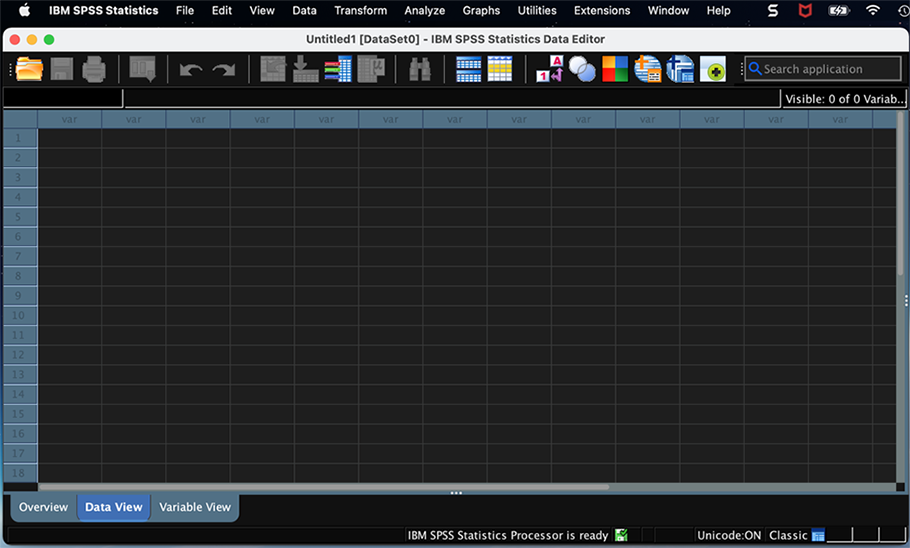Screen dimensions: 910x548
Task: Click the Redo arrow icon
Action: (x=223, y=70)
